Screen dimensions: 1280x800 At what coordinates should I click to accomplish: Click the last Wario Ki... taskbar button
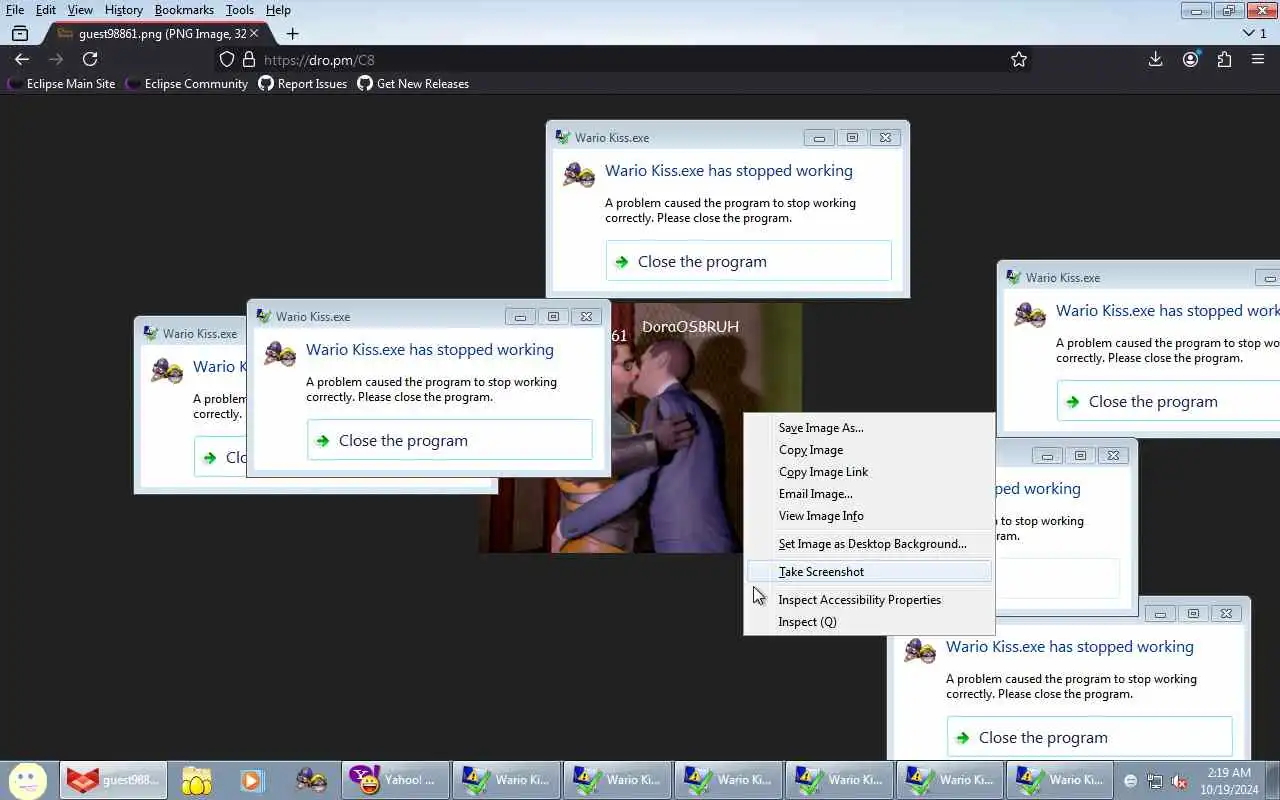(x=1059, y=780)
